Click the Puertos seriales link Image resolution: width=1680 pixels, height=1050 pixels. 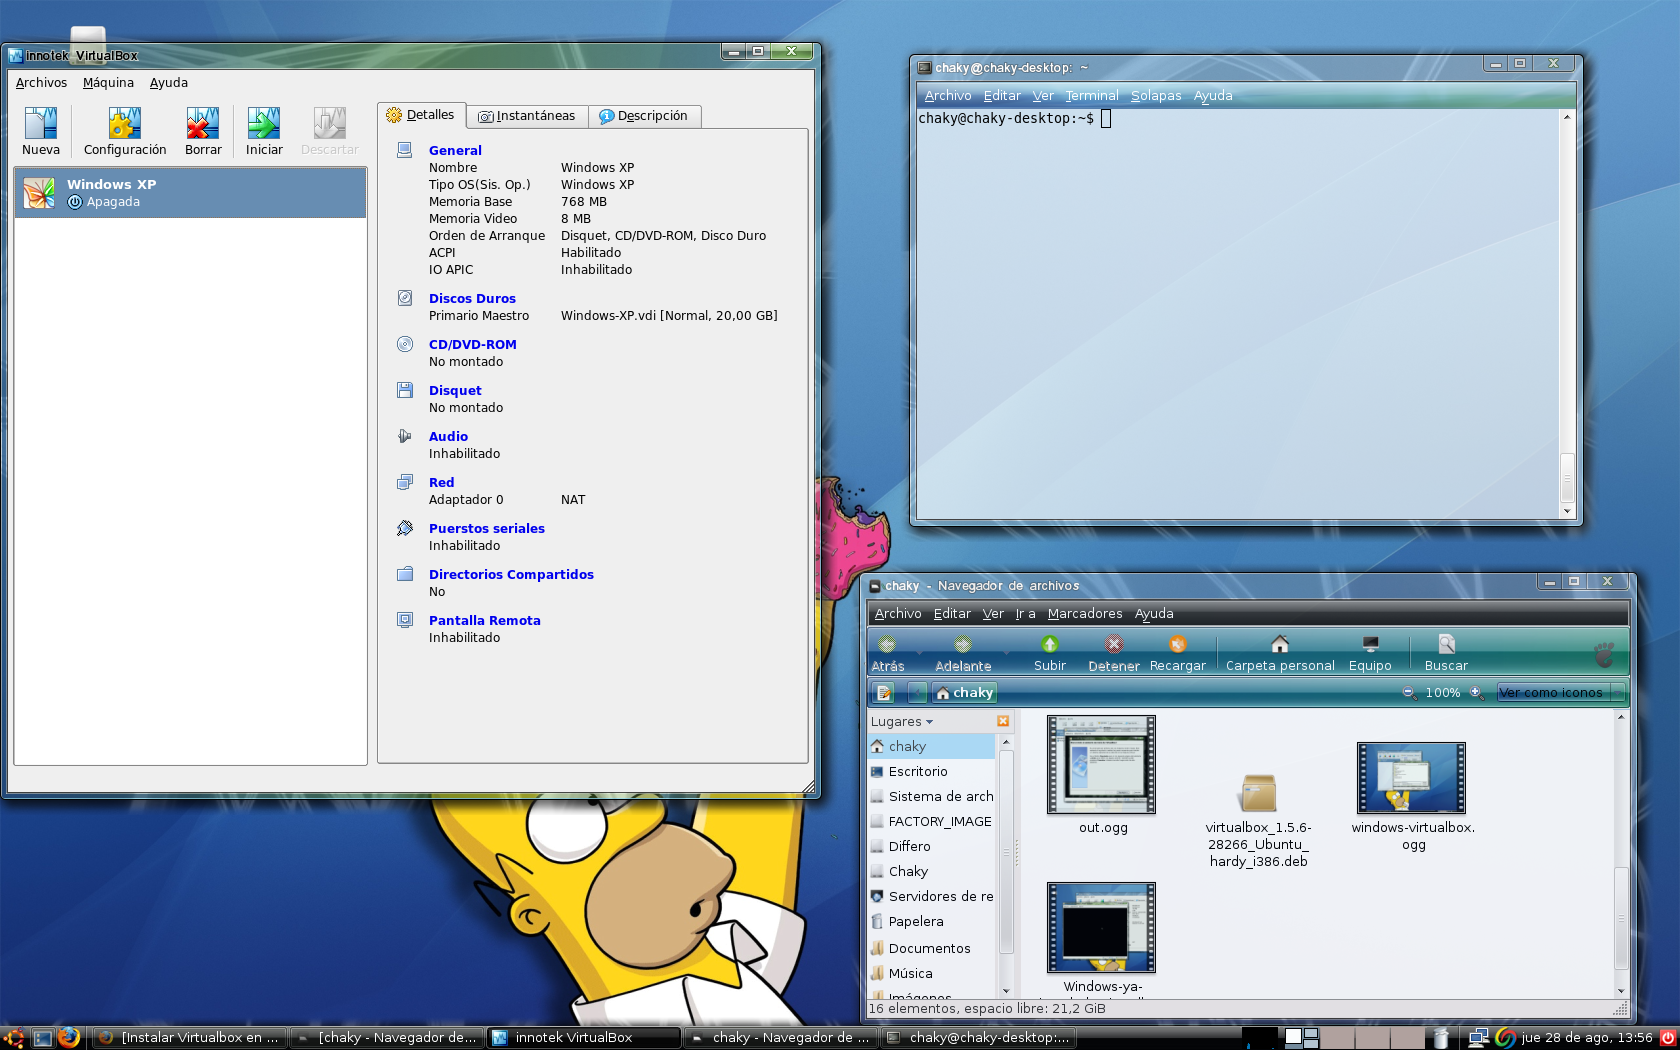tap(486, 529)
